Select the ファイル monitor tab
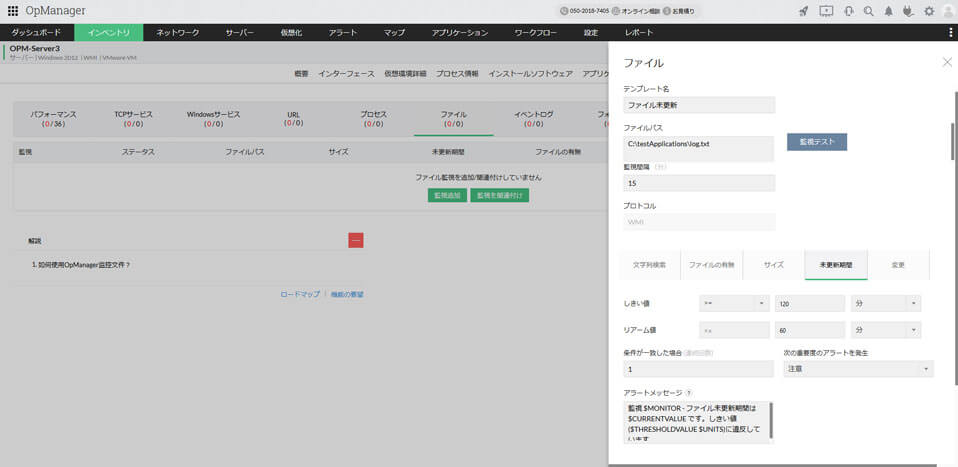 click(453, 119)
